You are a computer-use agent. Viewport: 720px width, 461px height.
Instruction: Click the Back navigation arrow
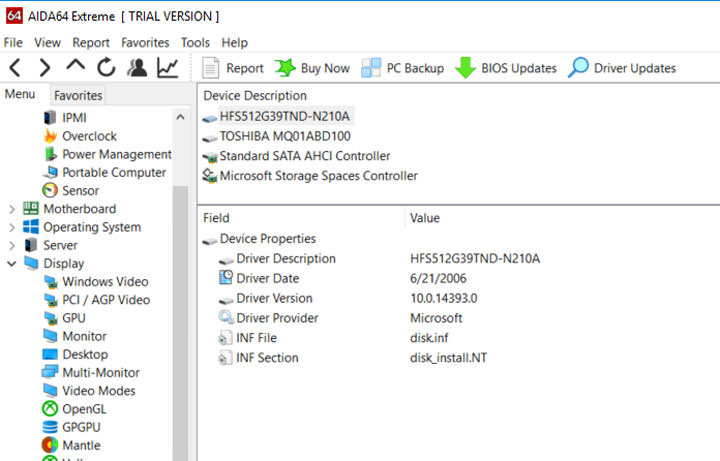(x=15, y=68)
